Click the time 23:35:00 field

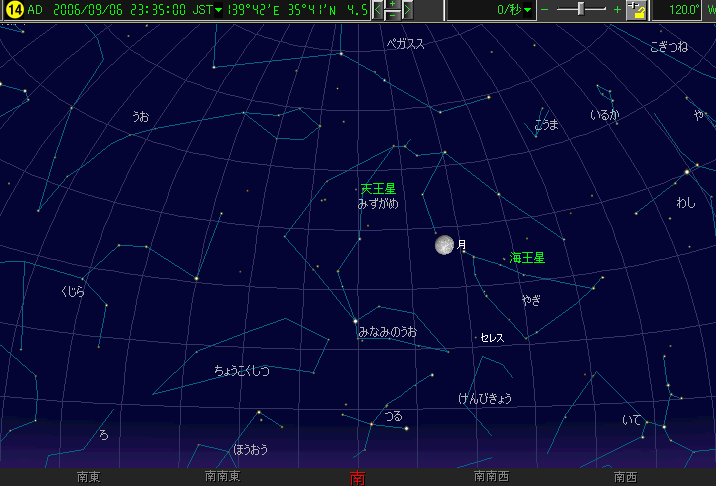click(158, 10)
